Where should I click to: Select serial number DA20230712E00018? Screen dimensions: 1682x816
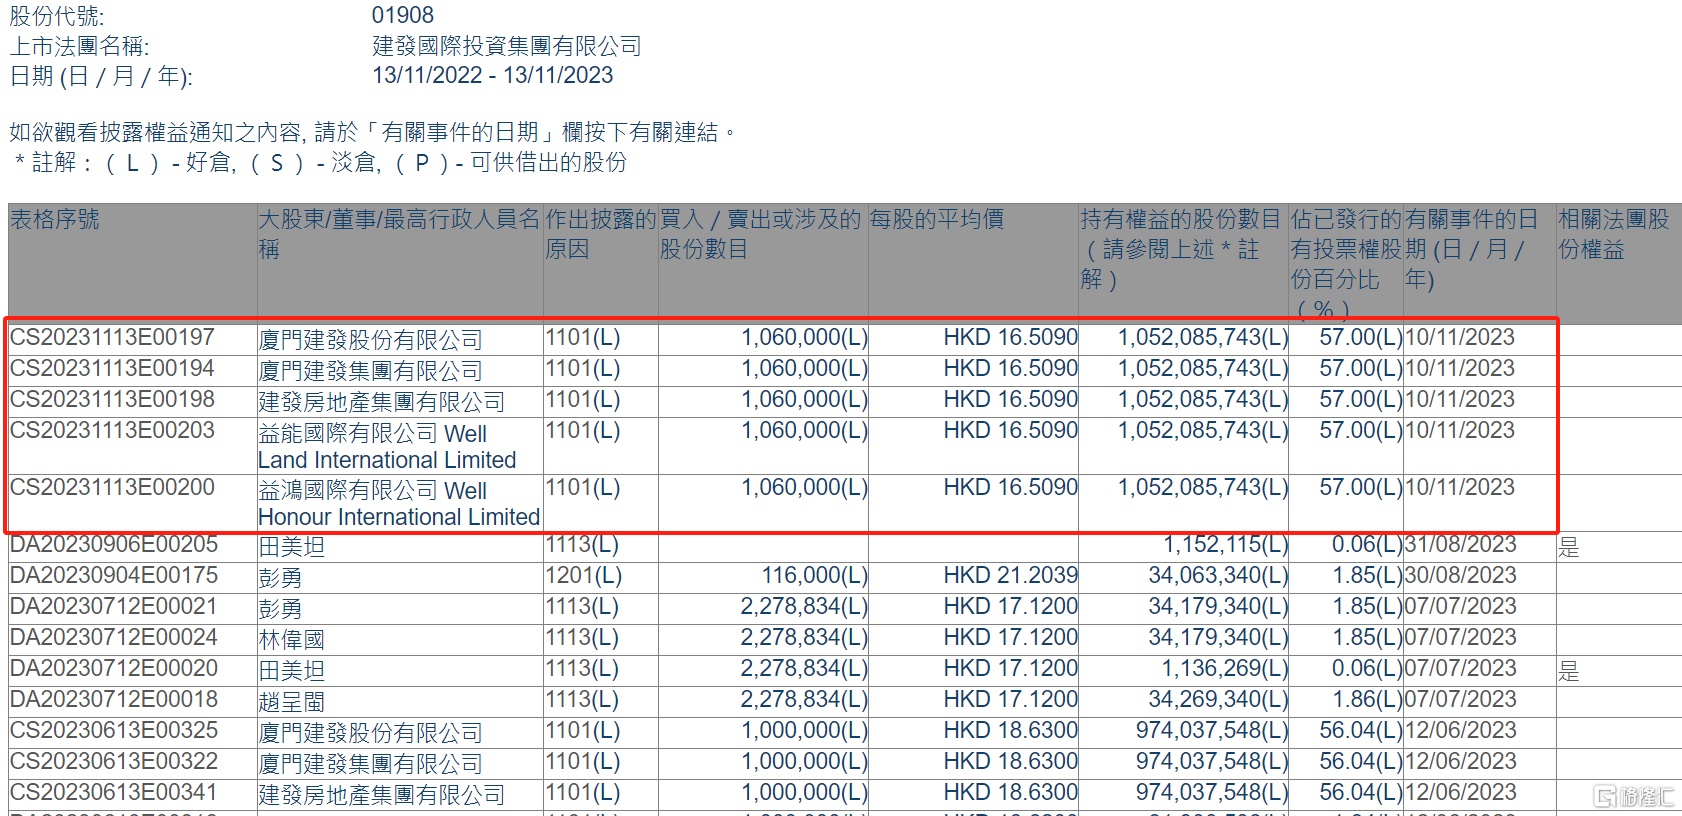[x=114, y=700]
